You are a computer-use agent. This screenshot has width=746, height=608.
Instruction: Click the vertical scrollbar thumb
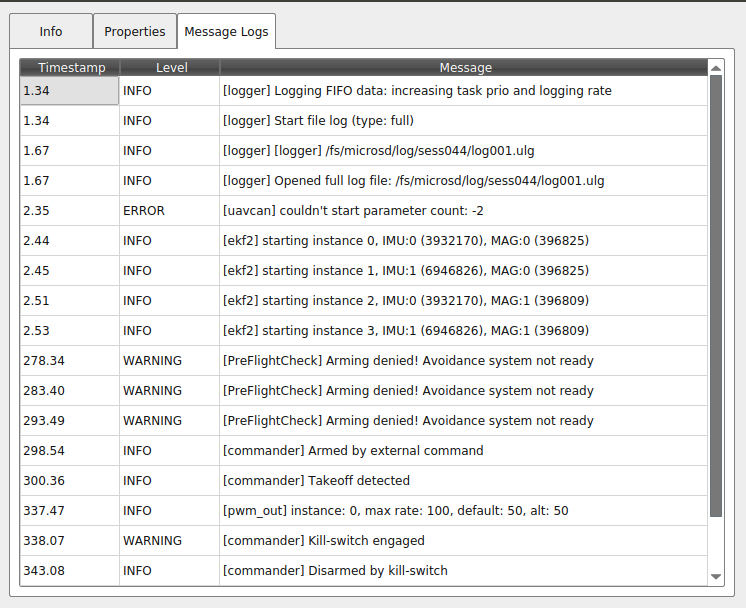tap(716, 296)
